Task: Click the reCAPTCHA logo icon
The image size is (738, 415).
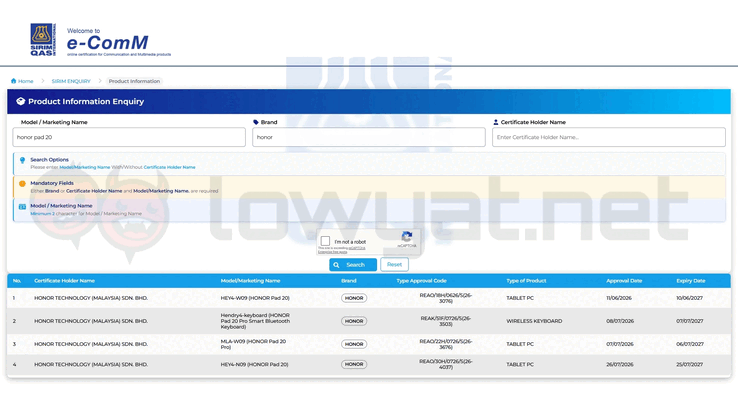Action: 407,237
